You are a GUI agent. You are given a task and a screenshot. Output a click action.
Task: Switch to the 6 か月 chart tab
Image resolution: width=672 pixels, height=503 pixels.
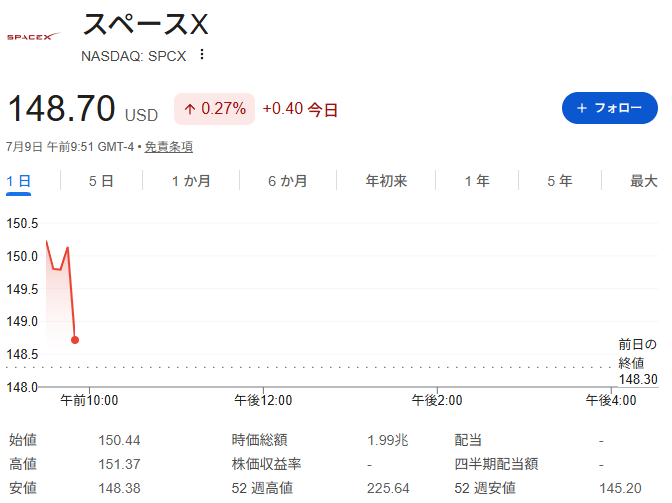[288, 181]
